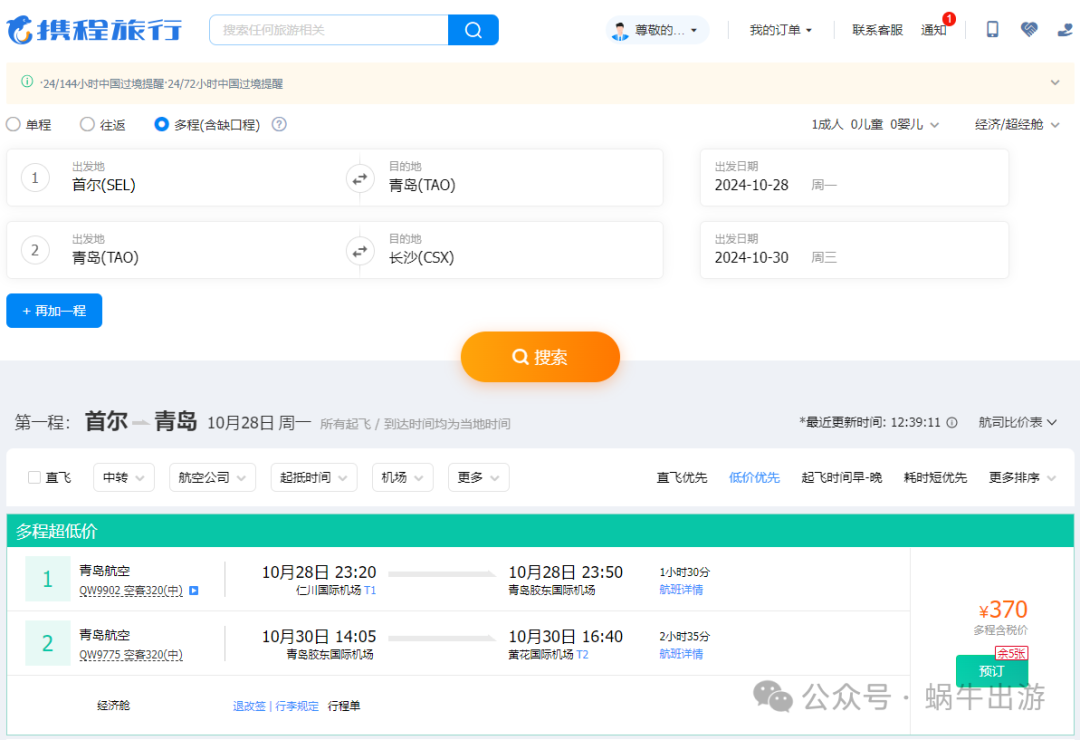
Task: Click the help question mark beside 多程
Action: pos(279,124)
